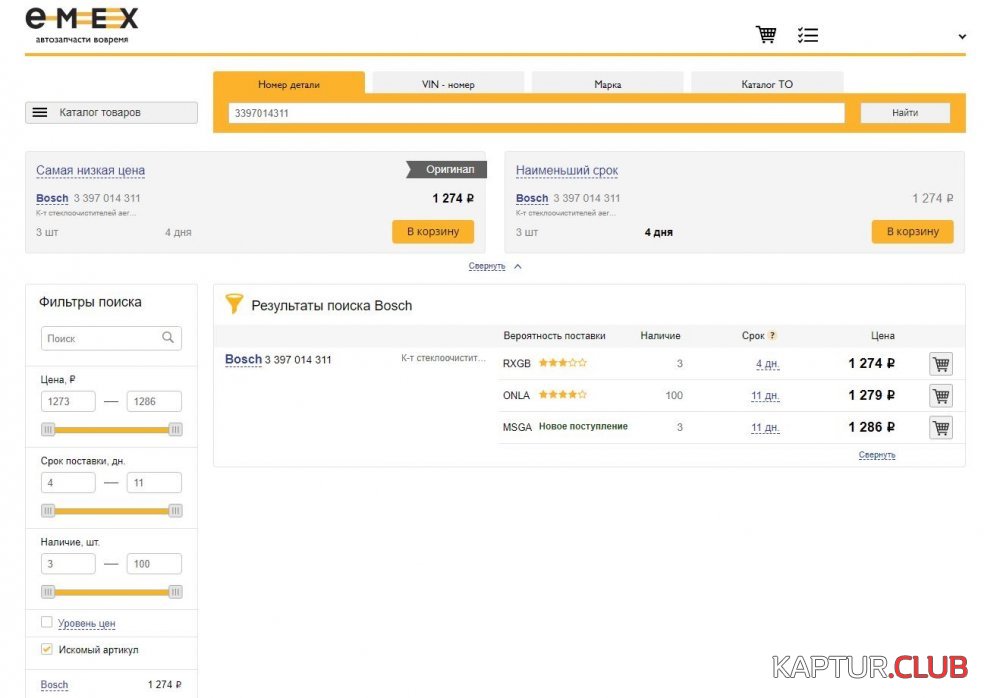The image size is (1000, 698).
Task: Click the search magnifier in filters
Action: (x=168, y=338)
